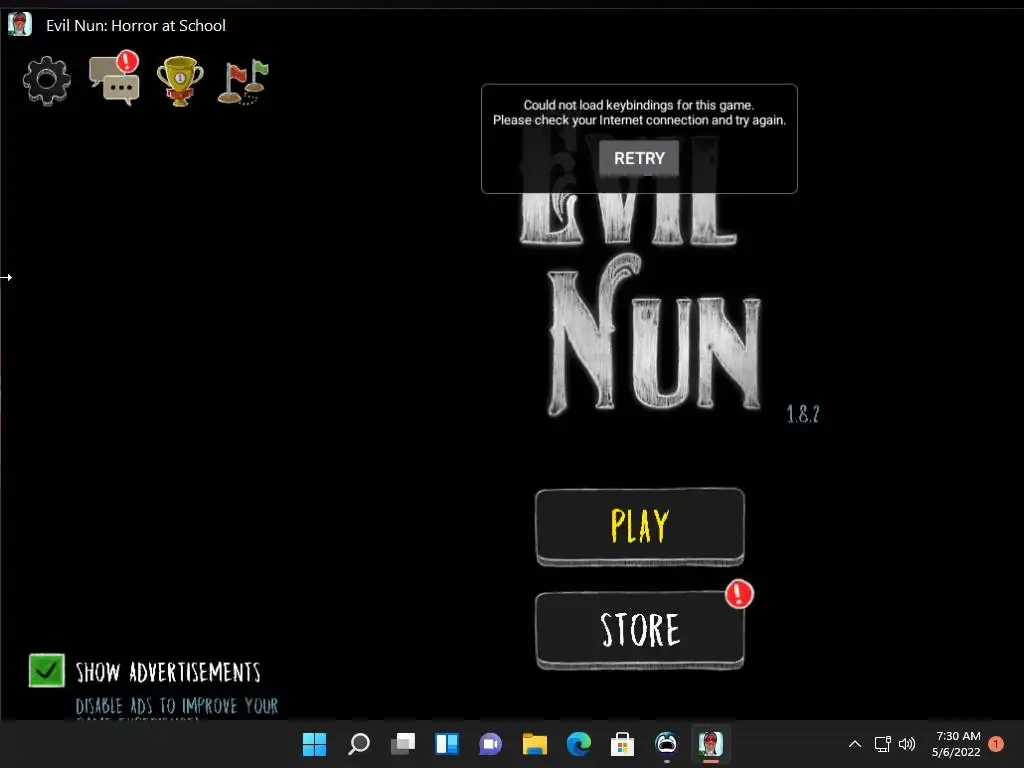This screenshot has width=1024, height=768.
Task: Open the clock showing 7:30 AM
Action: click(x=956, y=744)
